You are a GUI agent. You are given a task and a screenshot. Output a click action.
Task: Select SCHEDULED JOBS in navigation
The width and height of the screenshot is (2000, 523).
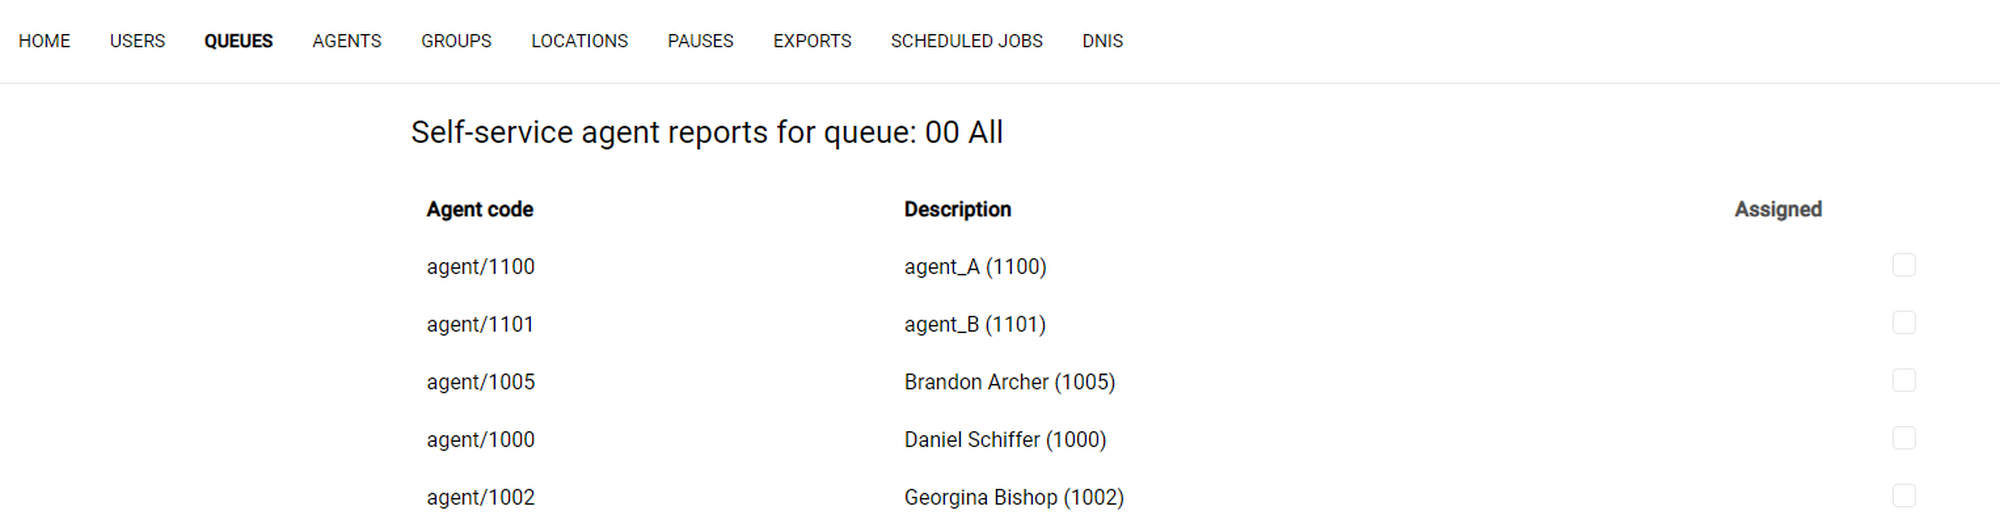tap(966, 41)
